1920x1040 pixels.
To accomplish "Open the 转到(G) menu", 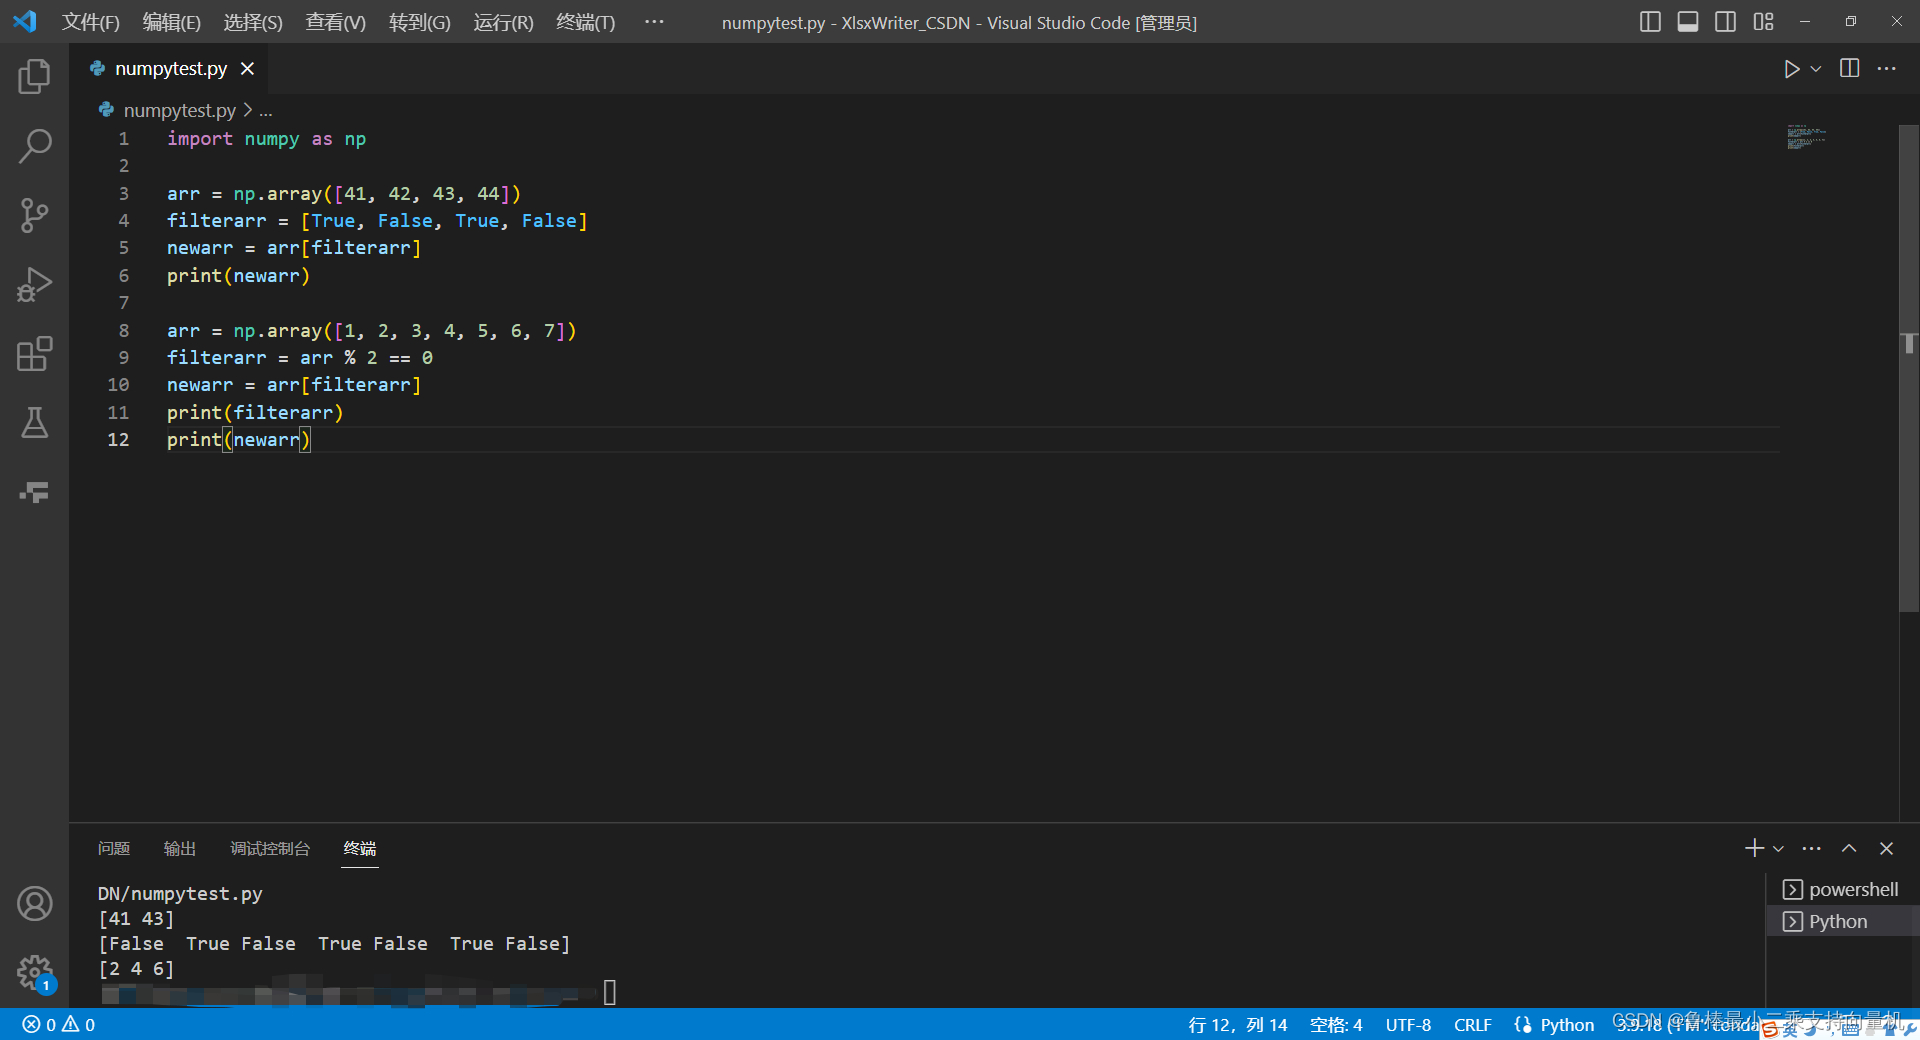I will [x=420, y=22].
